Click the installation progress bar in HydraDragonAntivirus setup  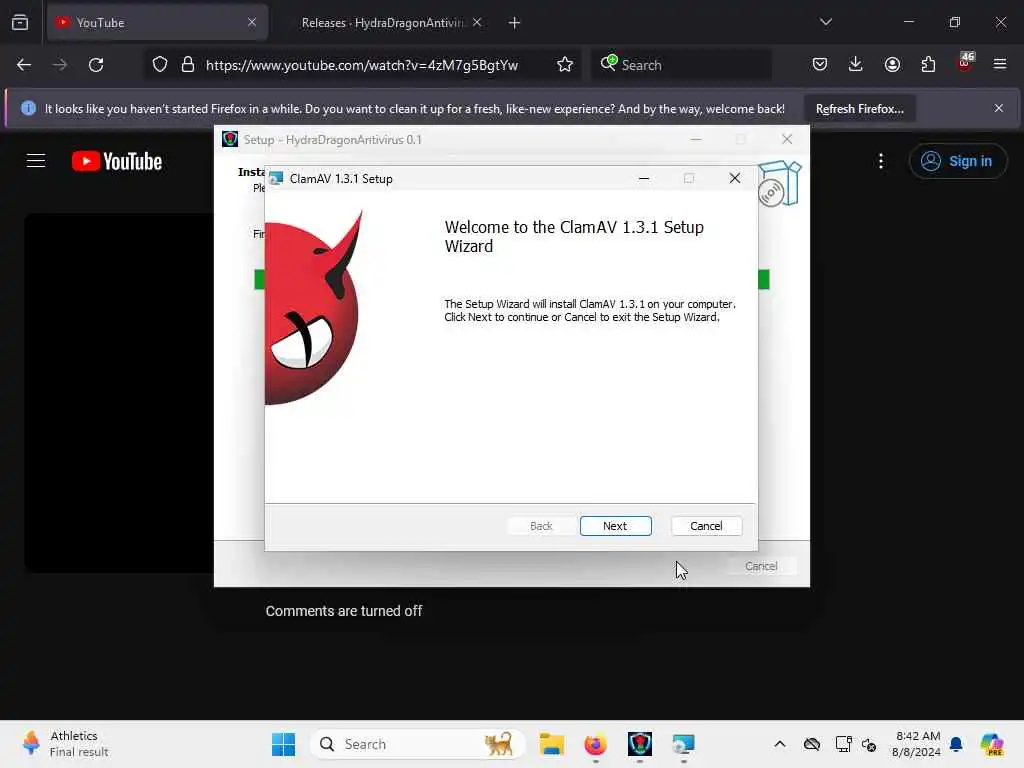511,280
